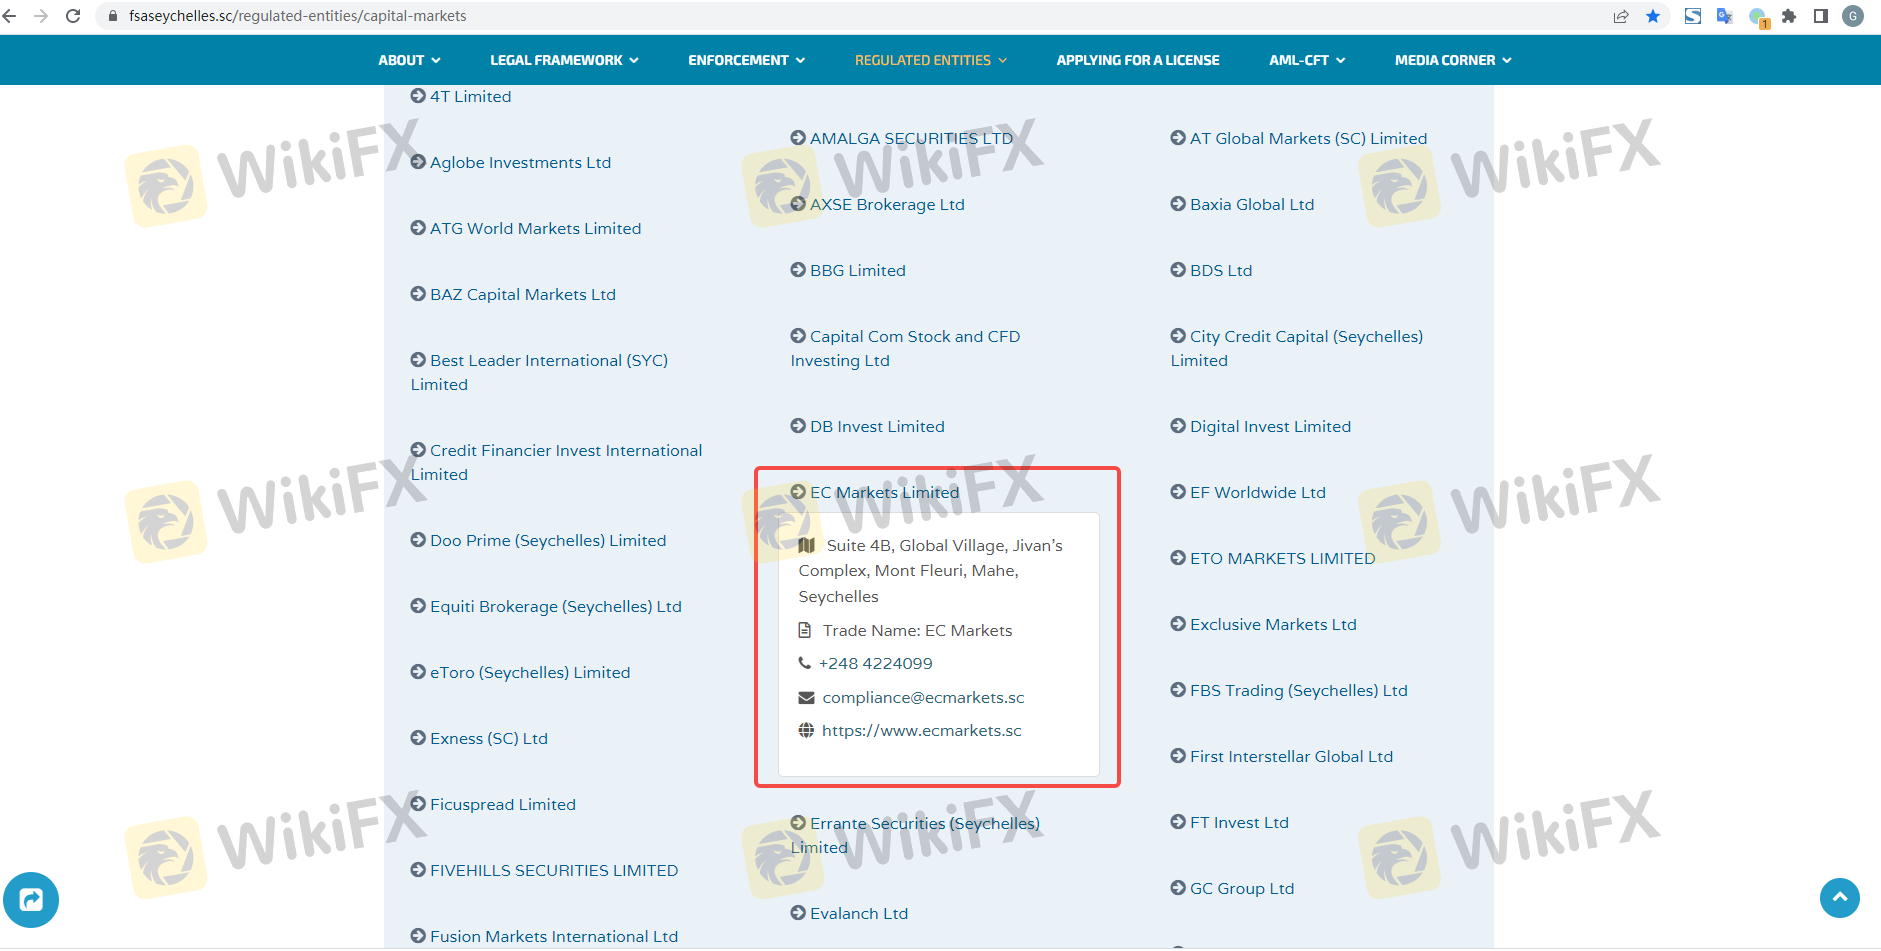Toggle the browser side panel icon
The height and width of the screenshot is (951, 1881).
pyautogui.click(x=1821, y=16)
